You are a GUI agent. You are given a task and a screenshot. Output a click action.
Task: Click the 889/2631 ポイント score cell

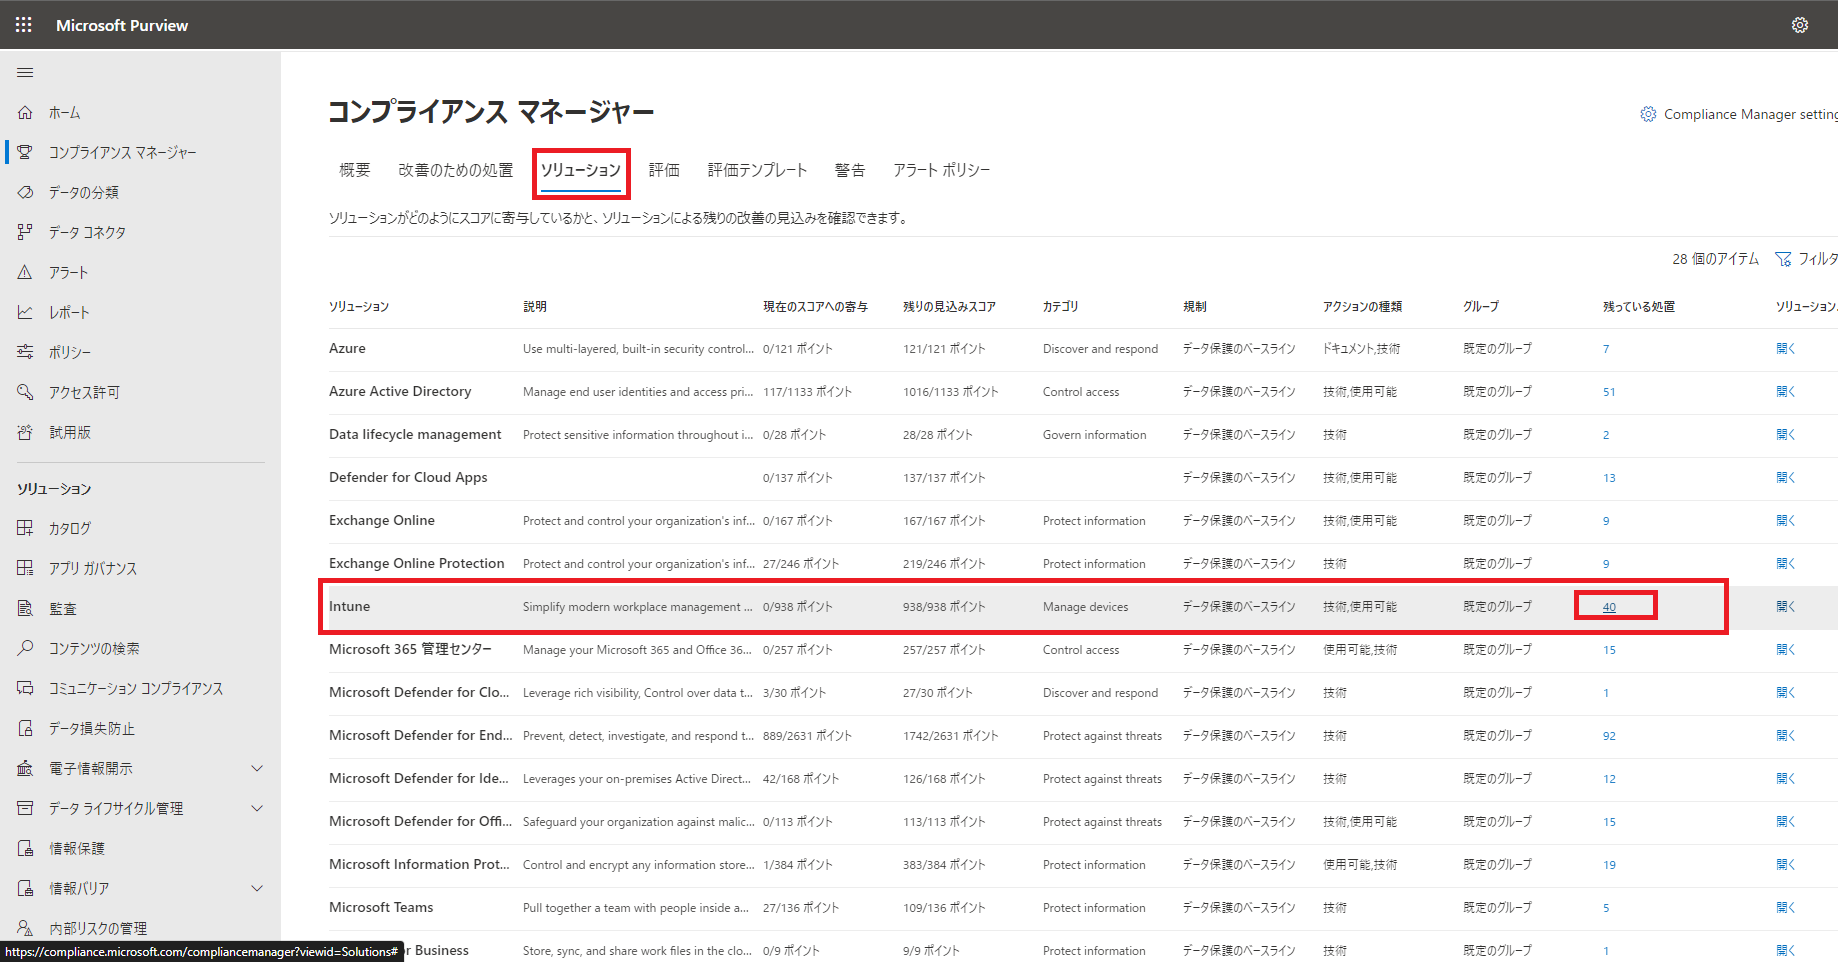tap(807, 736)
